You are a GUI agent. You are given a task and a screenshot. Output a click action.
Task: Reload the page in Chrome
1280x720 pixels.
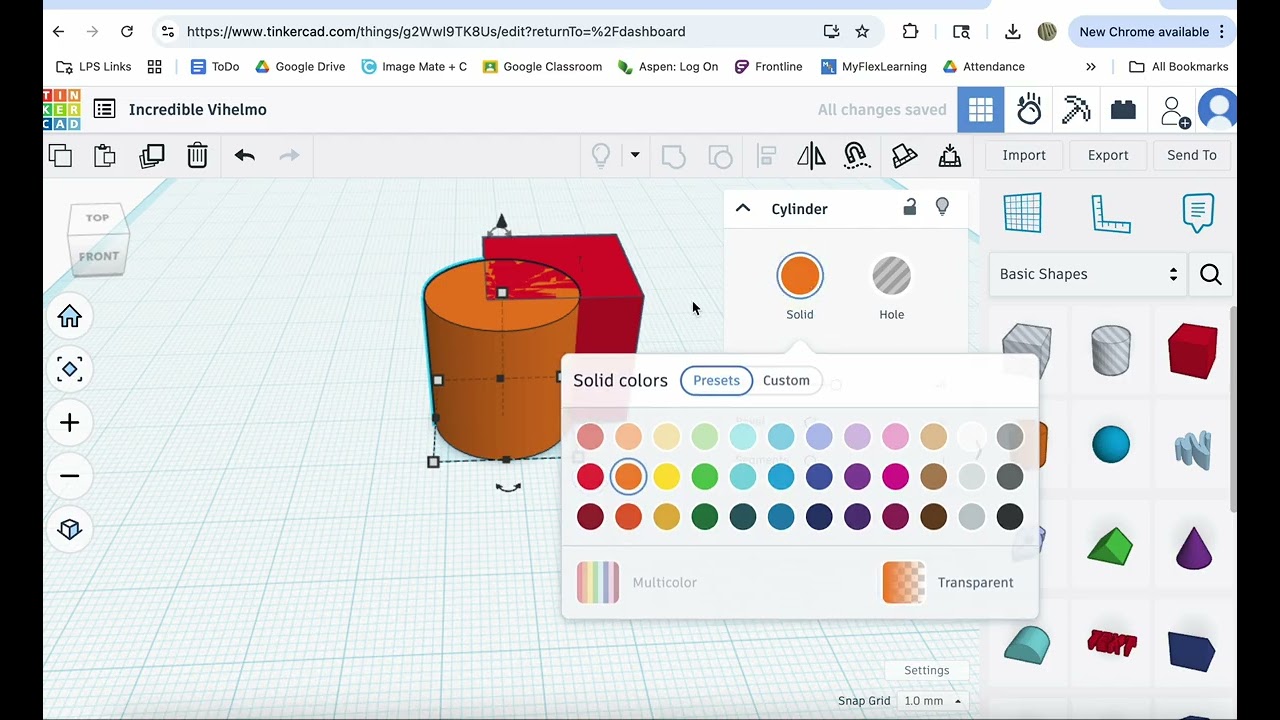(127, 32)
